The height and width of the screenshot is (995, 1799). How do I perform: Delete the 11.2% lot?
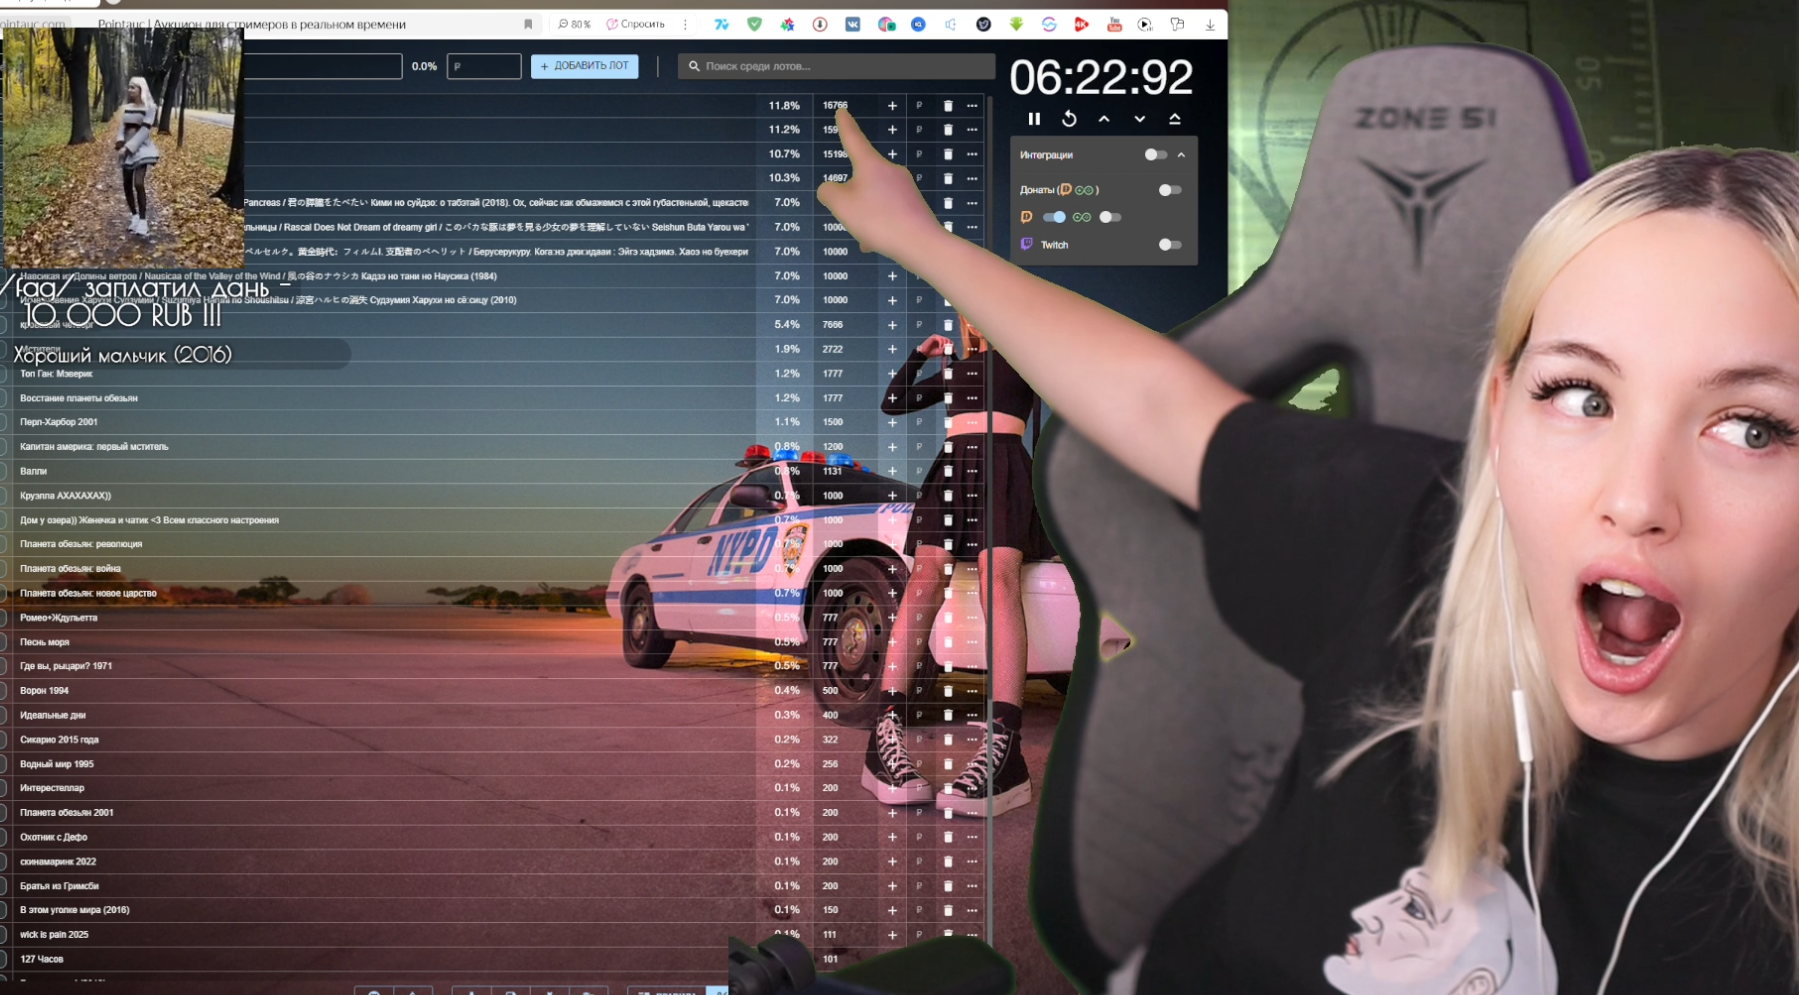(948, 130)
